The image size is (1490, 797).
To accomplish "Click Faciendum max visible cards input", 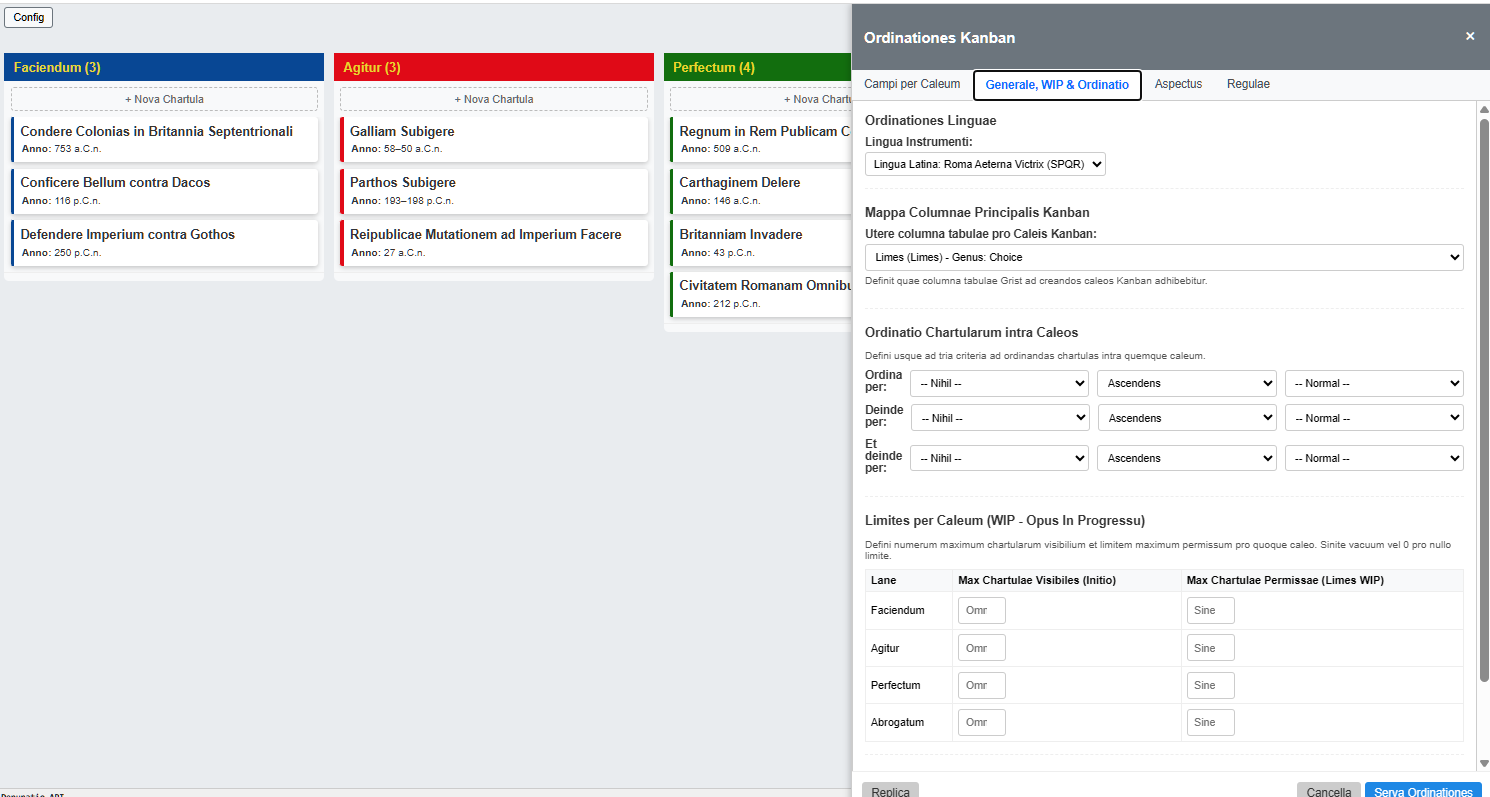I will tap(981, 611).
